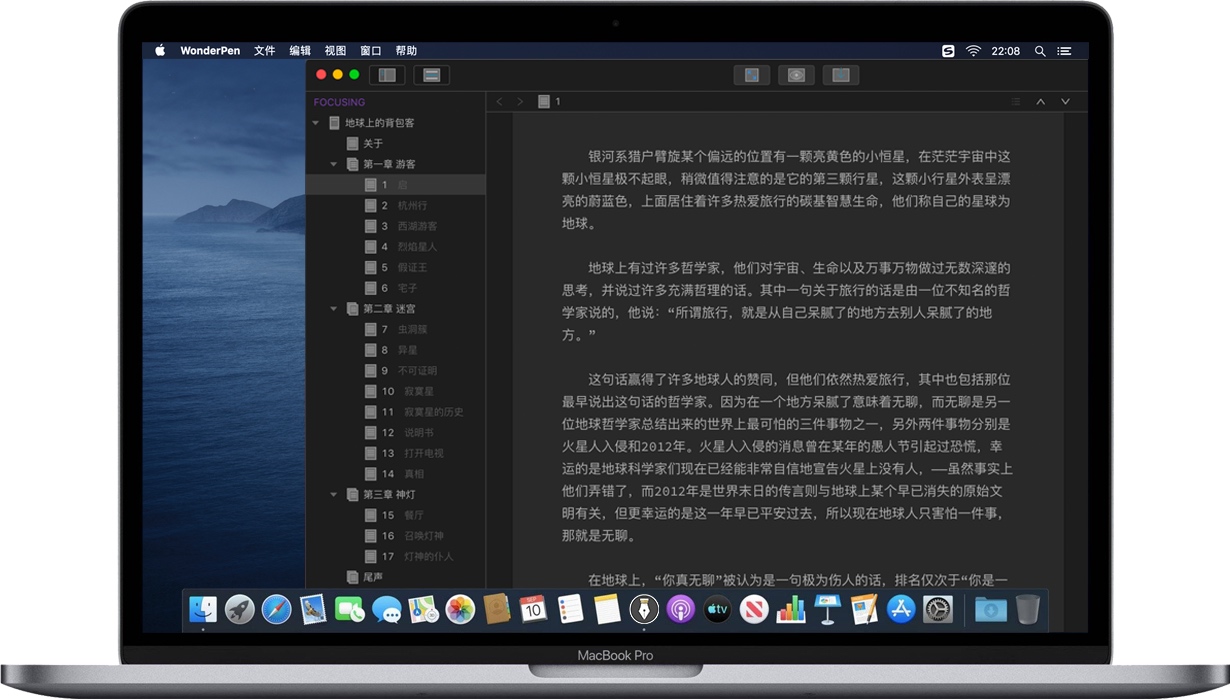Open the table-of-contents icon above editor

click(x=1014, y=101)
